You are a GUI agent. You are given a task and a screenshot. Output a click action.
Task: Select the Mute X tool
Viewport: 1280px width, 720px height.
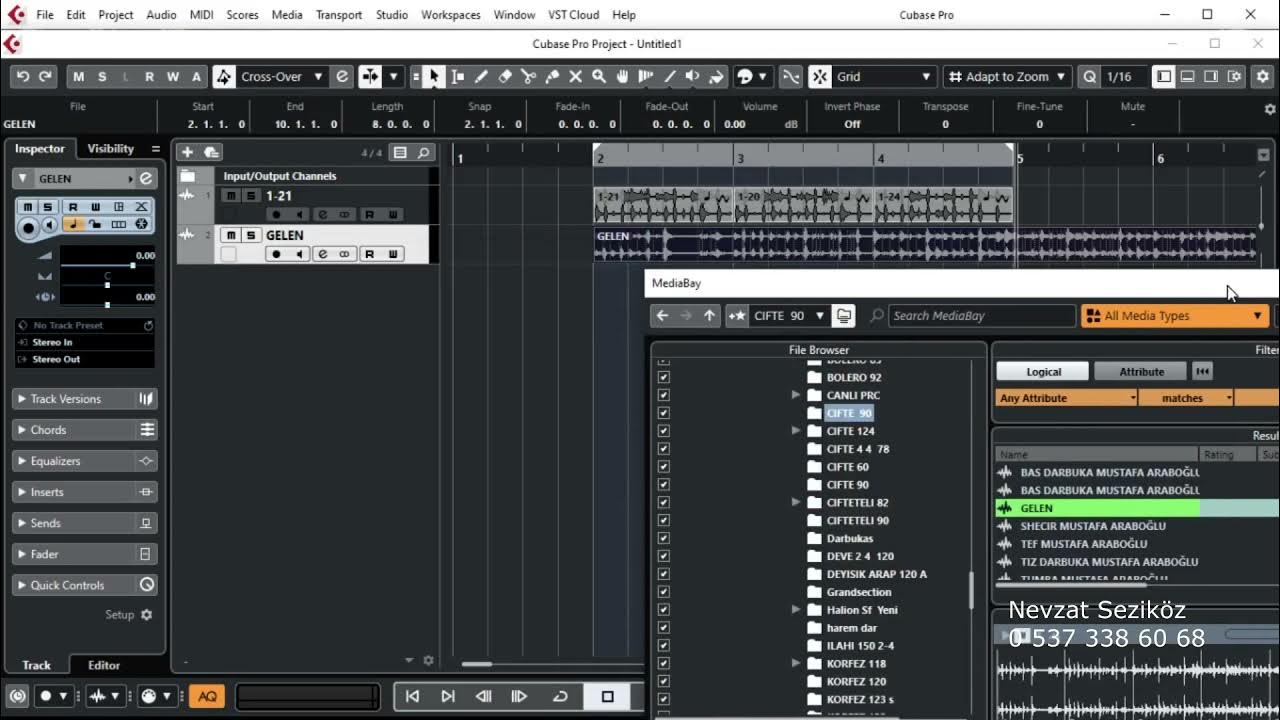(575, 76)
